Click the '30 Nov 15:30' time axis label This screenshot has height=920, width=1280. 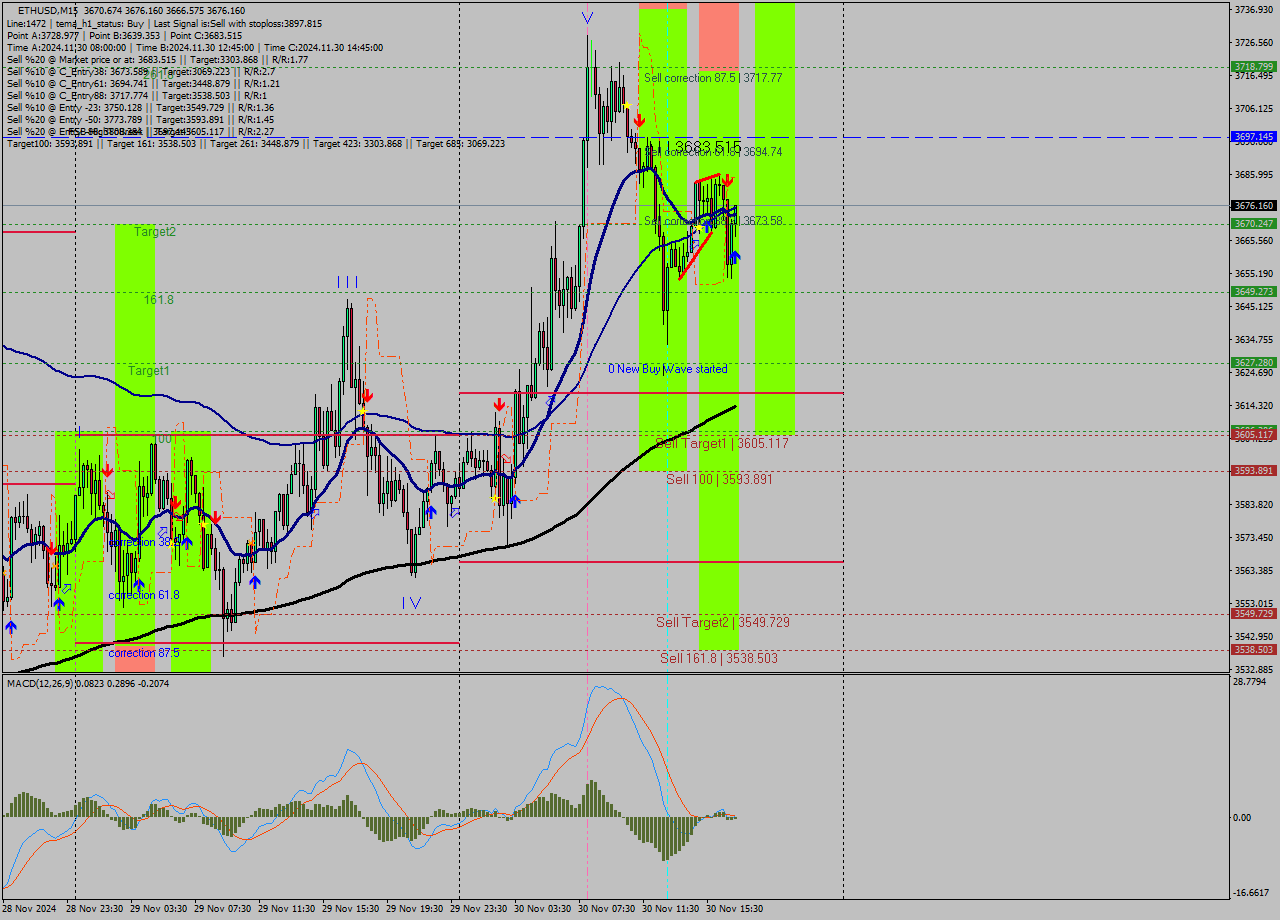point(736,908)
